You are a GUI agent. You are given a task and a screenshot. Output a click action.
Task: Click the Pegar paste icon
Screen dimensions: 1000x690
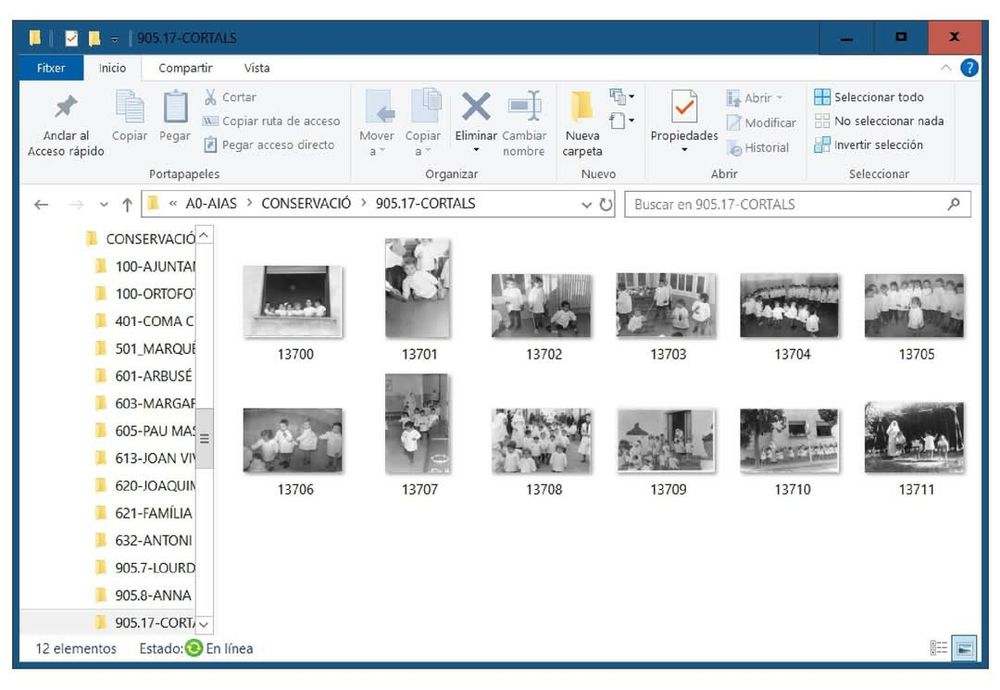click(175, 106)
